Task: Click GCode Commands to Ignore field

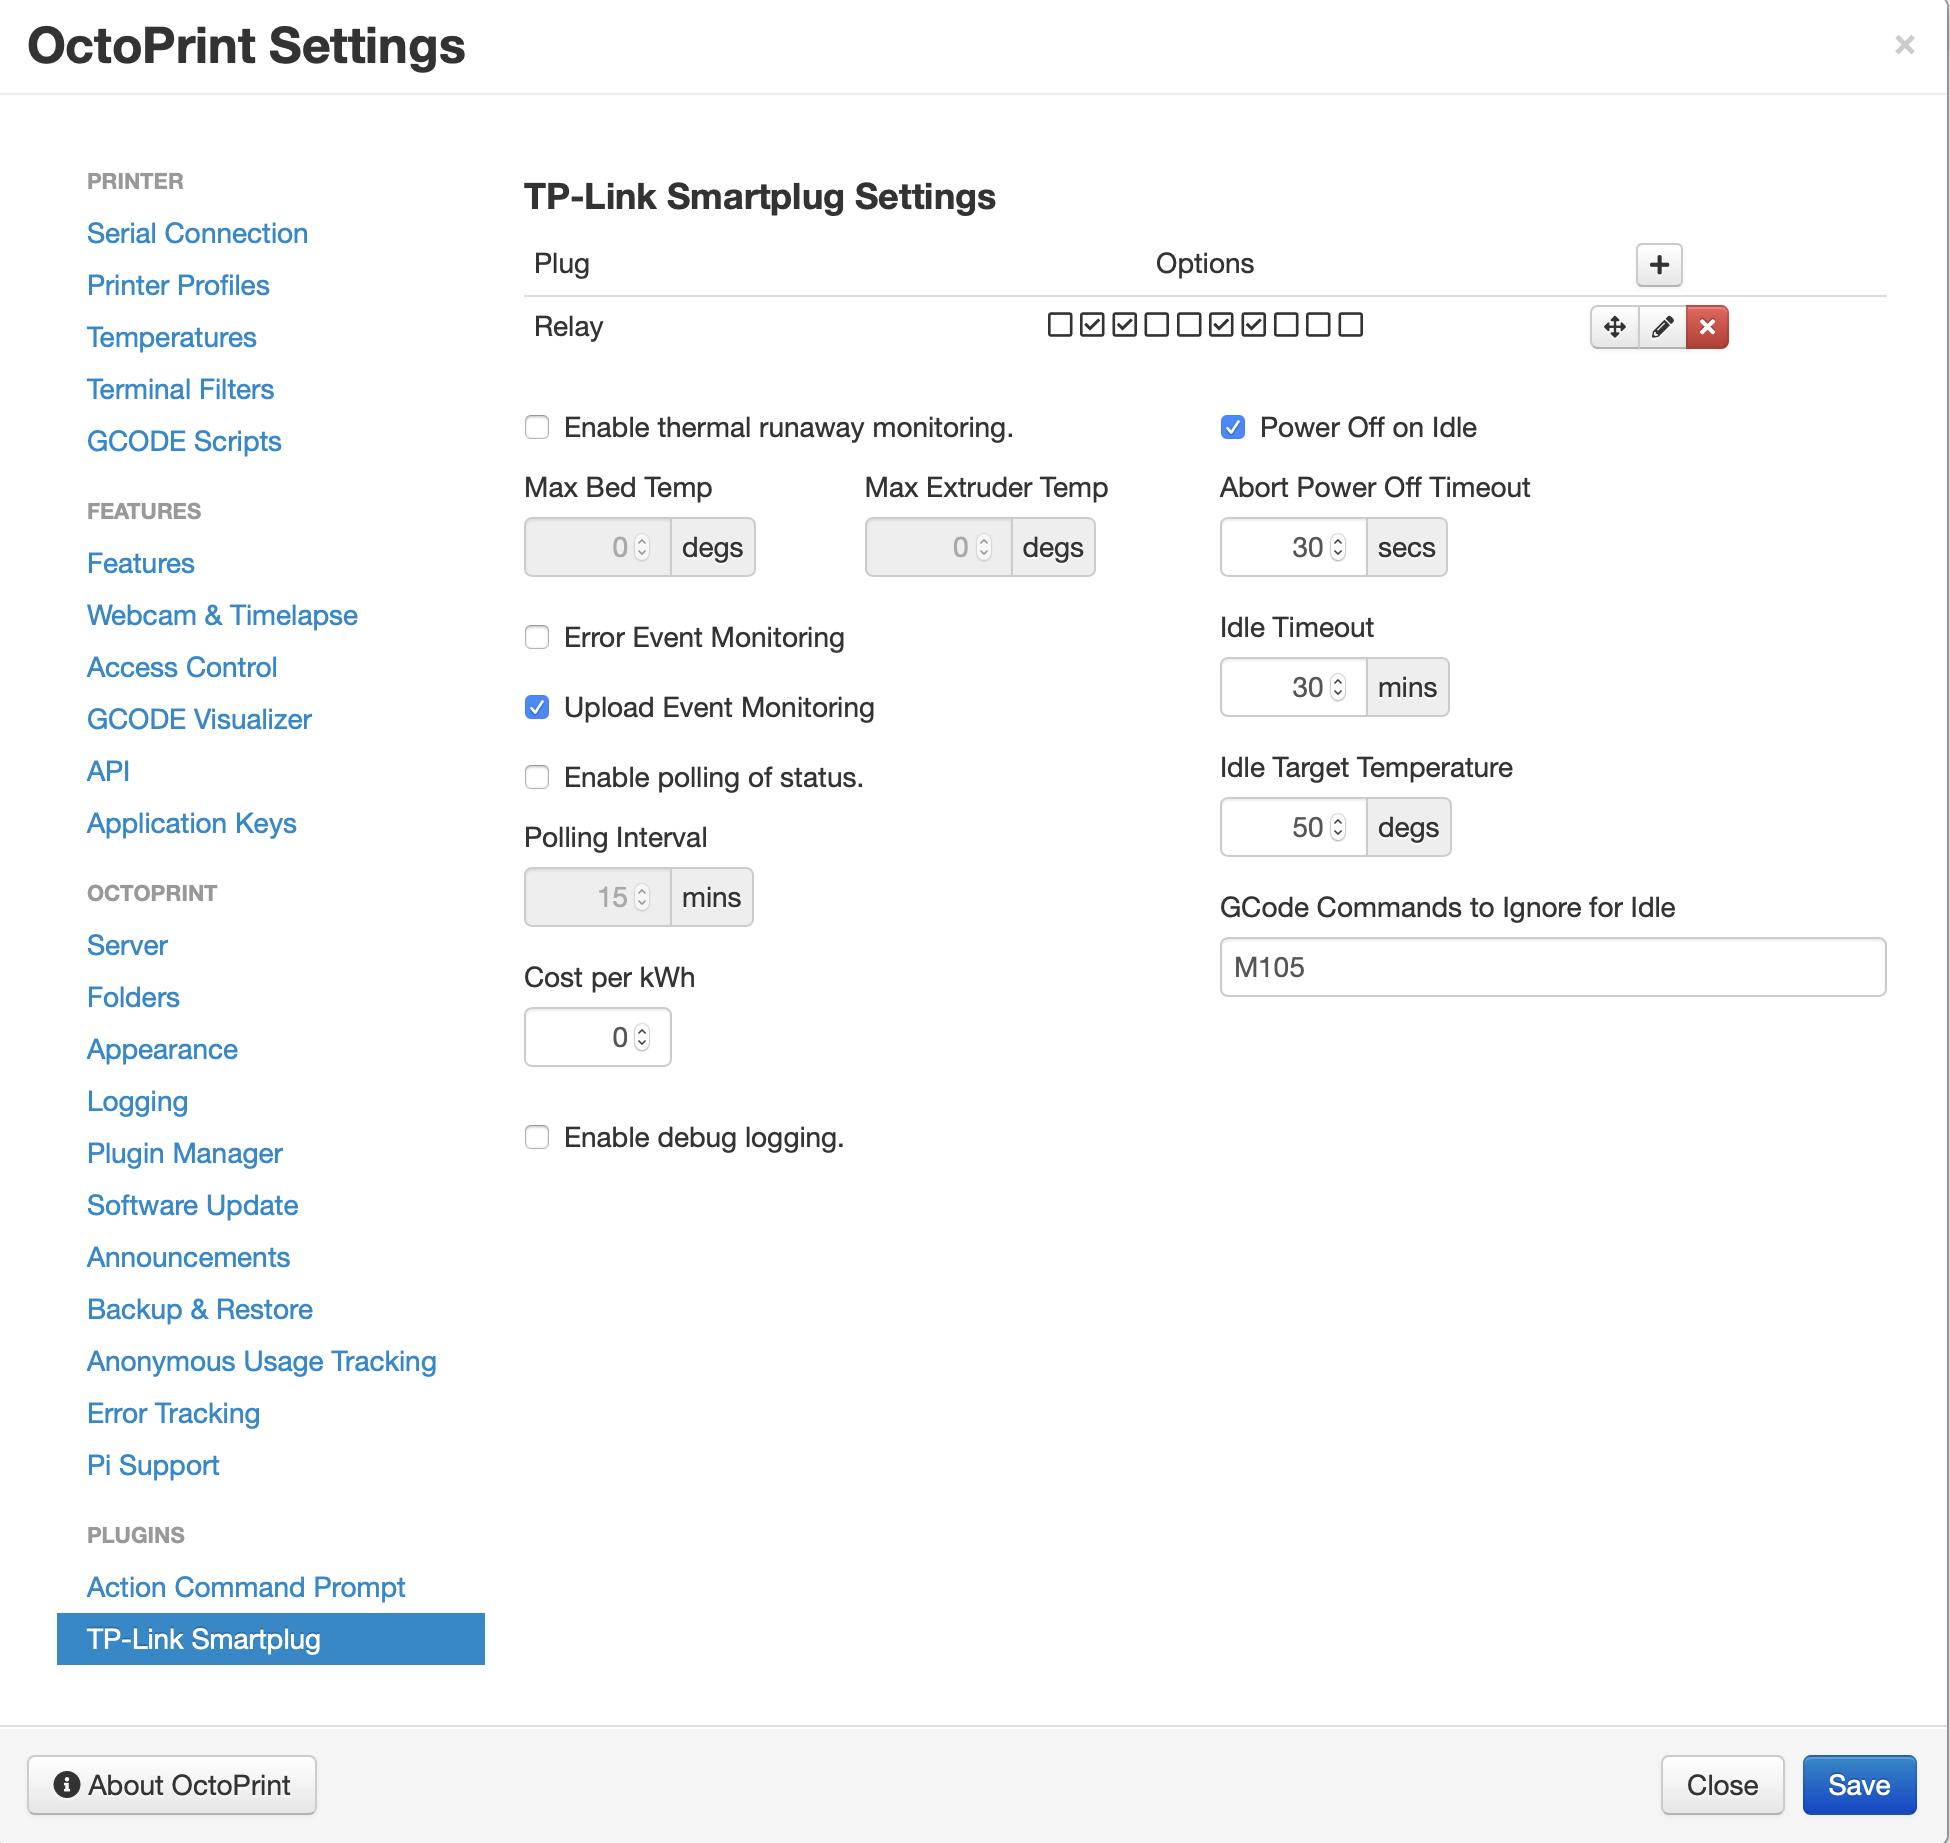Action: [x=1553, y=968]
